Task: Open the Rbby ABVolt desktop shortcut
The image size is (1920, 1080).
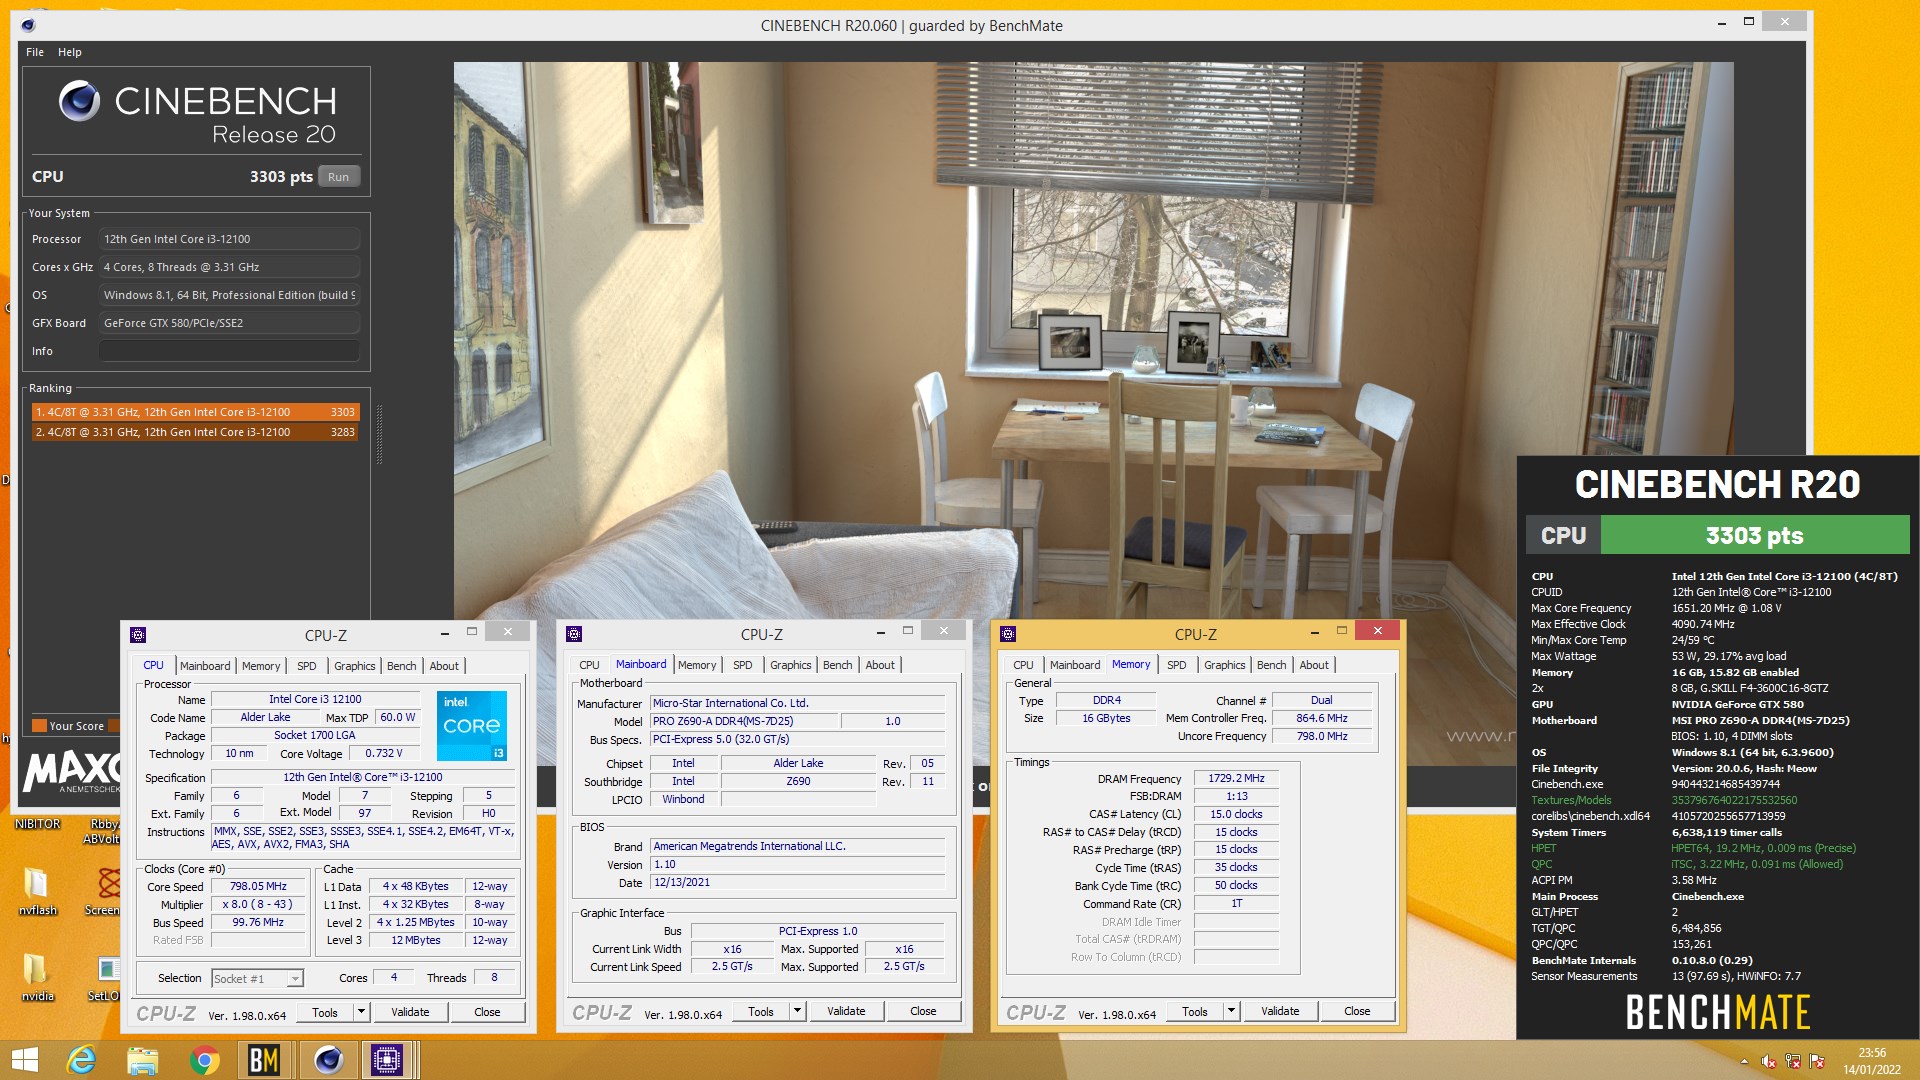Action: click(x=103, y=831)
